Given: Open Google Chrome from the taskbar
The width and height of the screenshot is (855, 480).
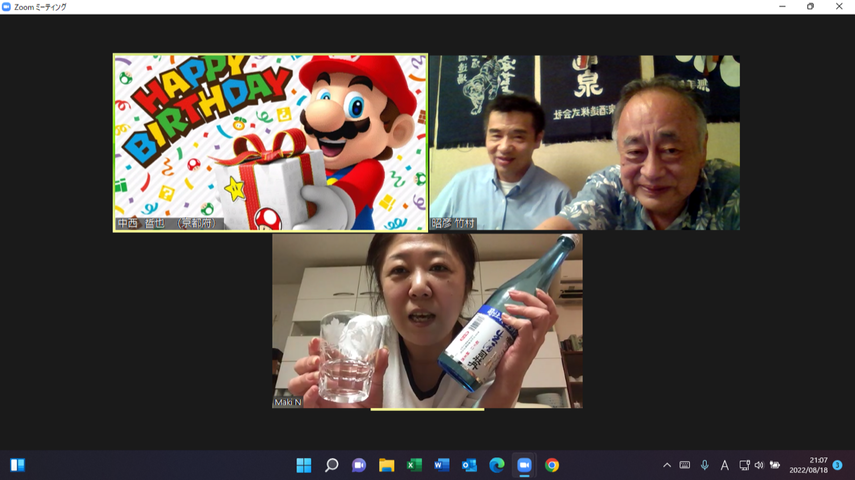Looking at the screenshot, I should (552, 465).
